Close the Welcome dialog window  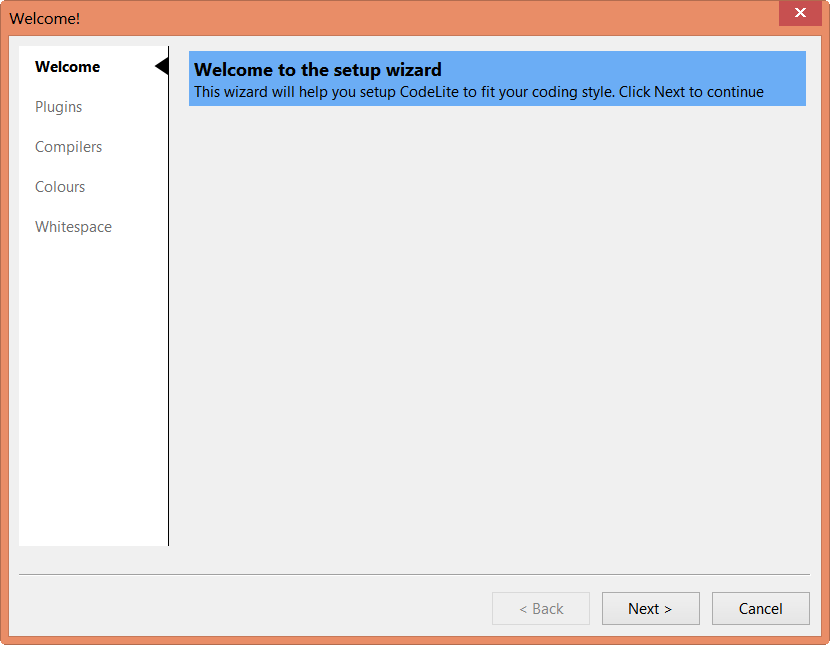click(x=800, y=13)
